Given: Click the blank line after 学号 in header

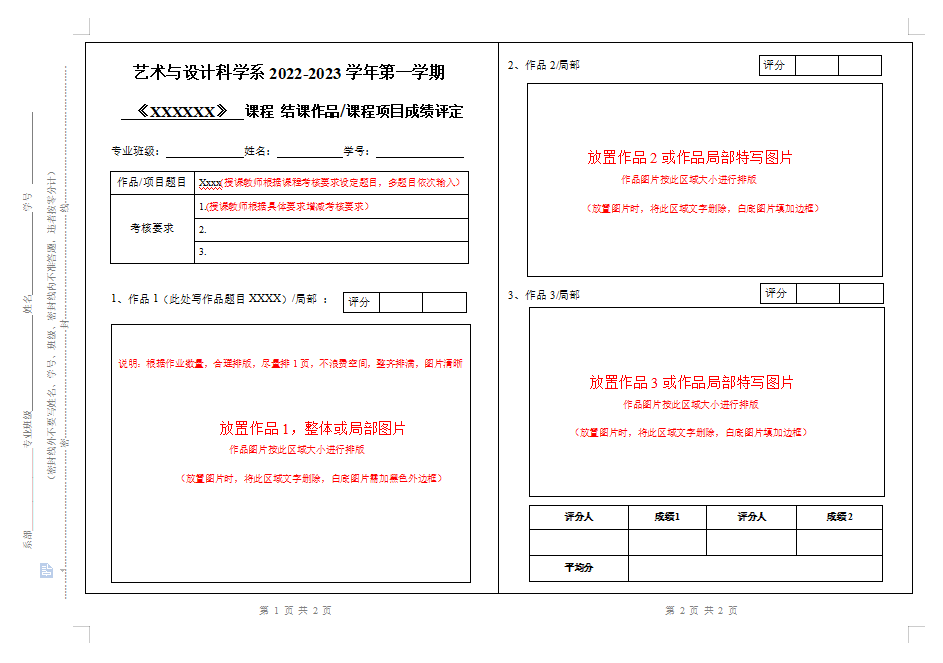Looking at the screenshot, I should (x=419, y=152).
